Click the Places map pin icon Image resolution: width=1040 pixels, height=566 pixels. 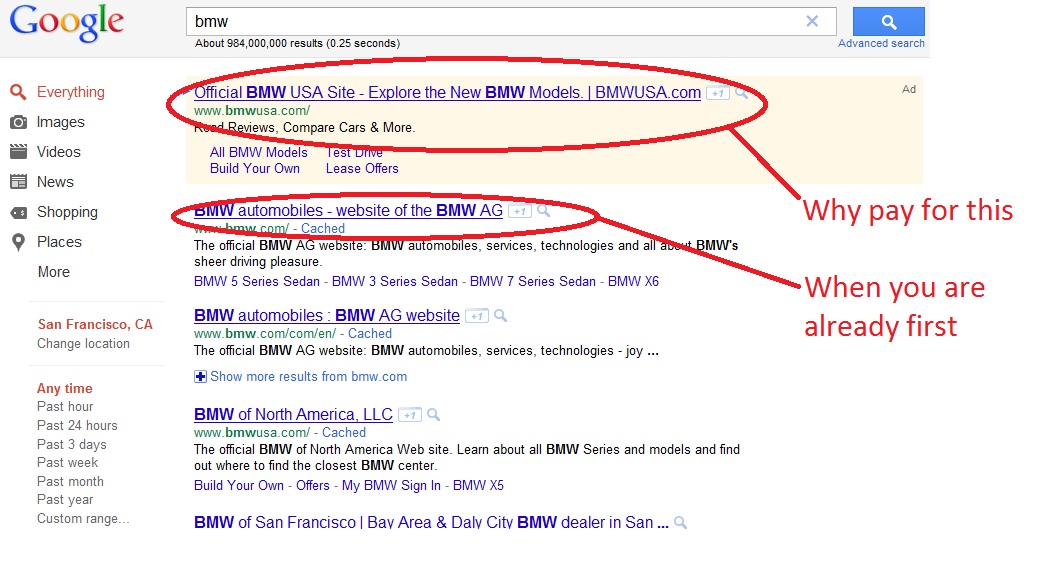point(19,242)
